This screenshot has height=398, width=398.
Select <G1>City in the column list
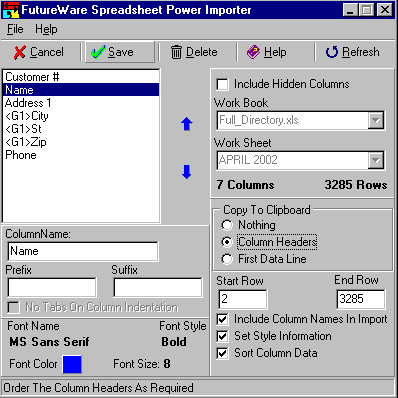(x=81, y=116)
